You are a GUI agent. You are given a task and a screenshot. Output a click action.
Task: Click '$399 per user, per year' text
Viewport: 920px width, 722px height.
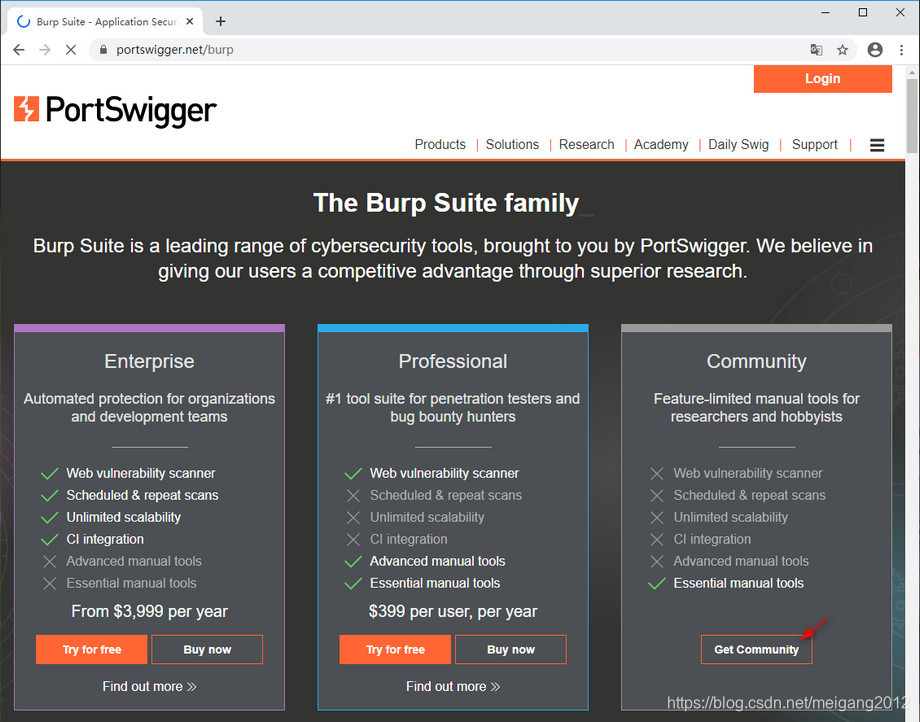[452, 611]
